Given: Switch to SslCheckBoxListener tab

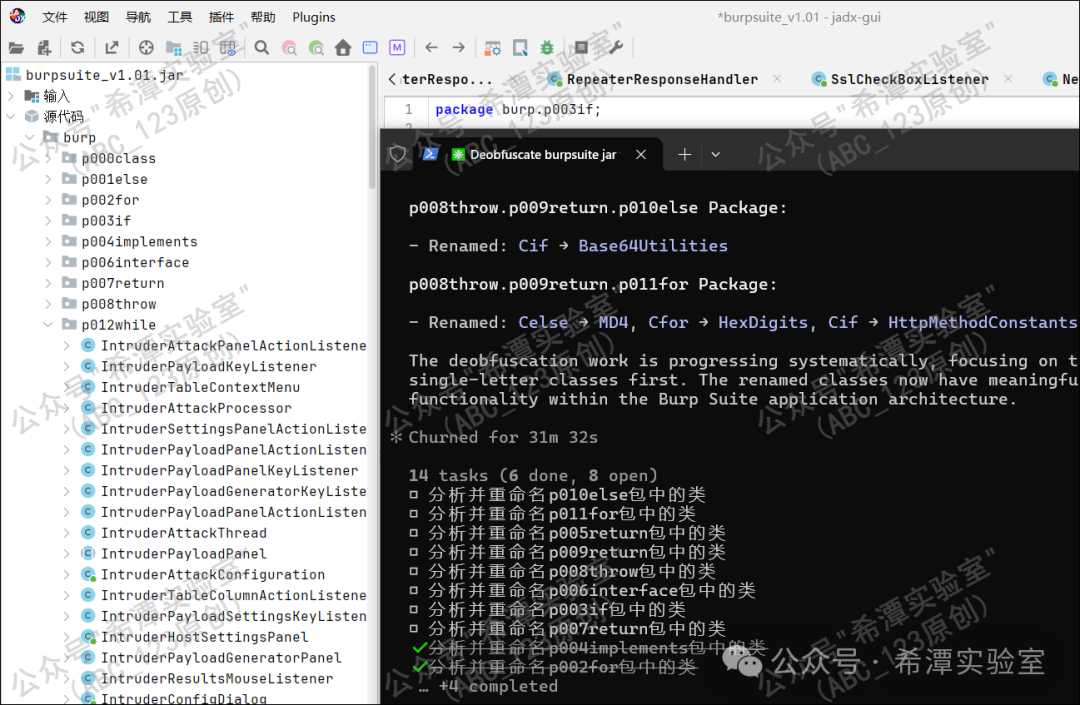Looking at the screenshot, I should (900, 79).
